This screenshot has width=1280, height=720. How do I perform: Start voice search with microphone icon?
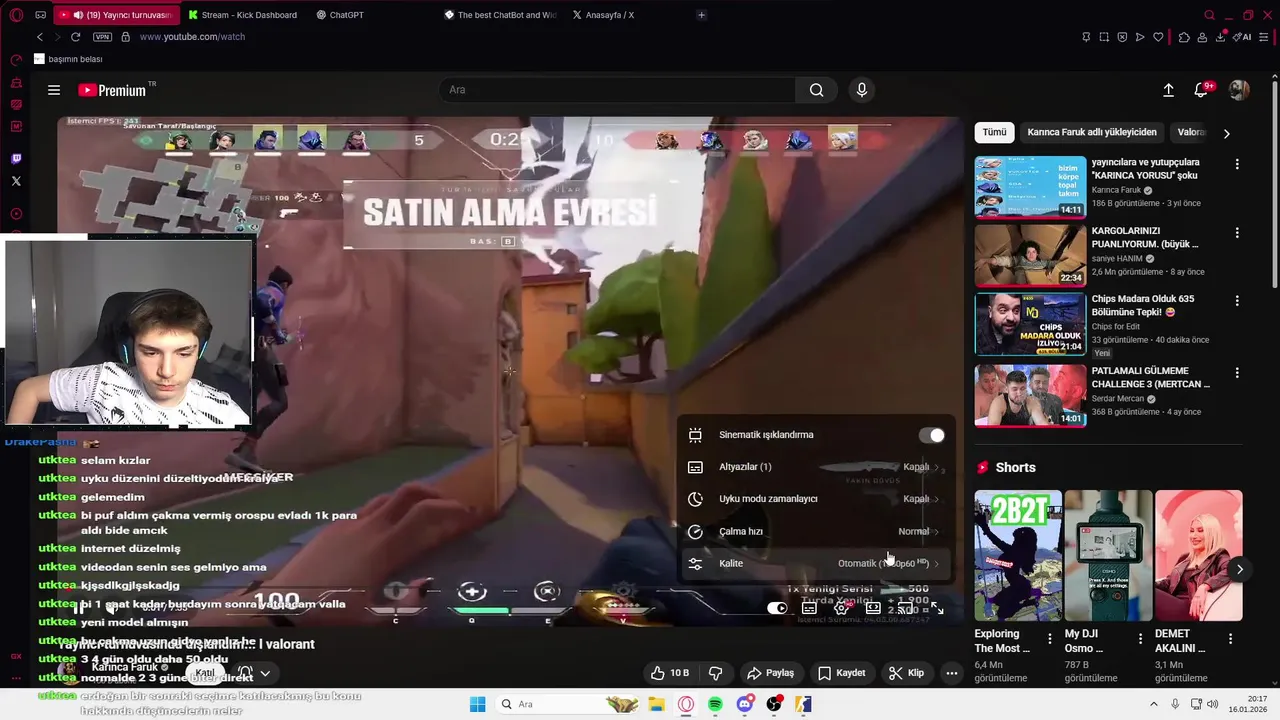862,90
